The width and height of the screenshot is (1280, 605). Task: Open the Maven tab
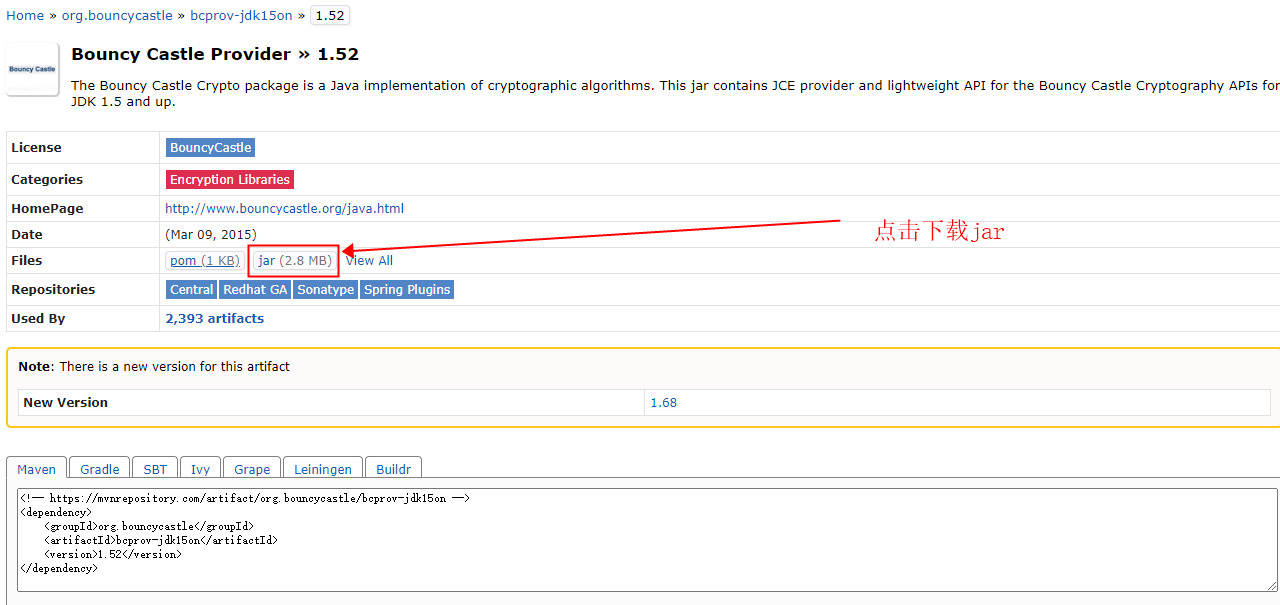click(36, 469)
